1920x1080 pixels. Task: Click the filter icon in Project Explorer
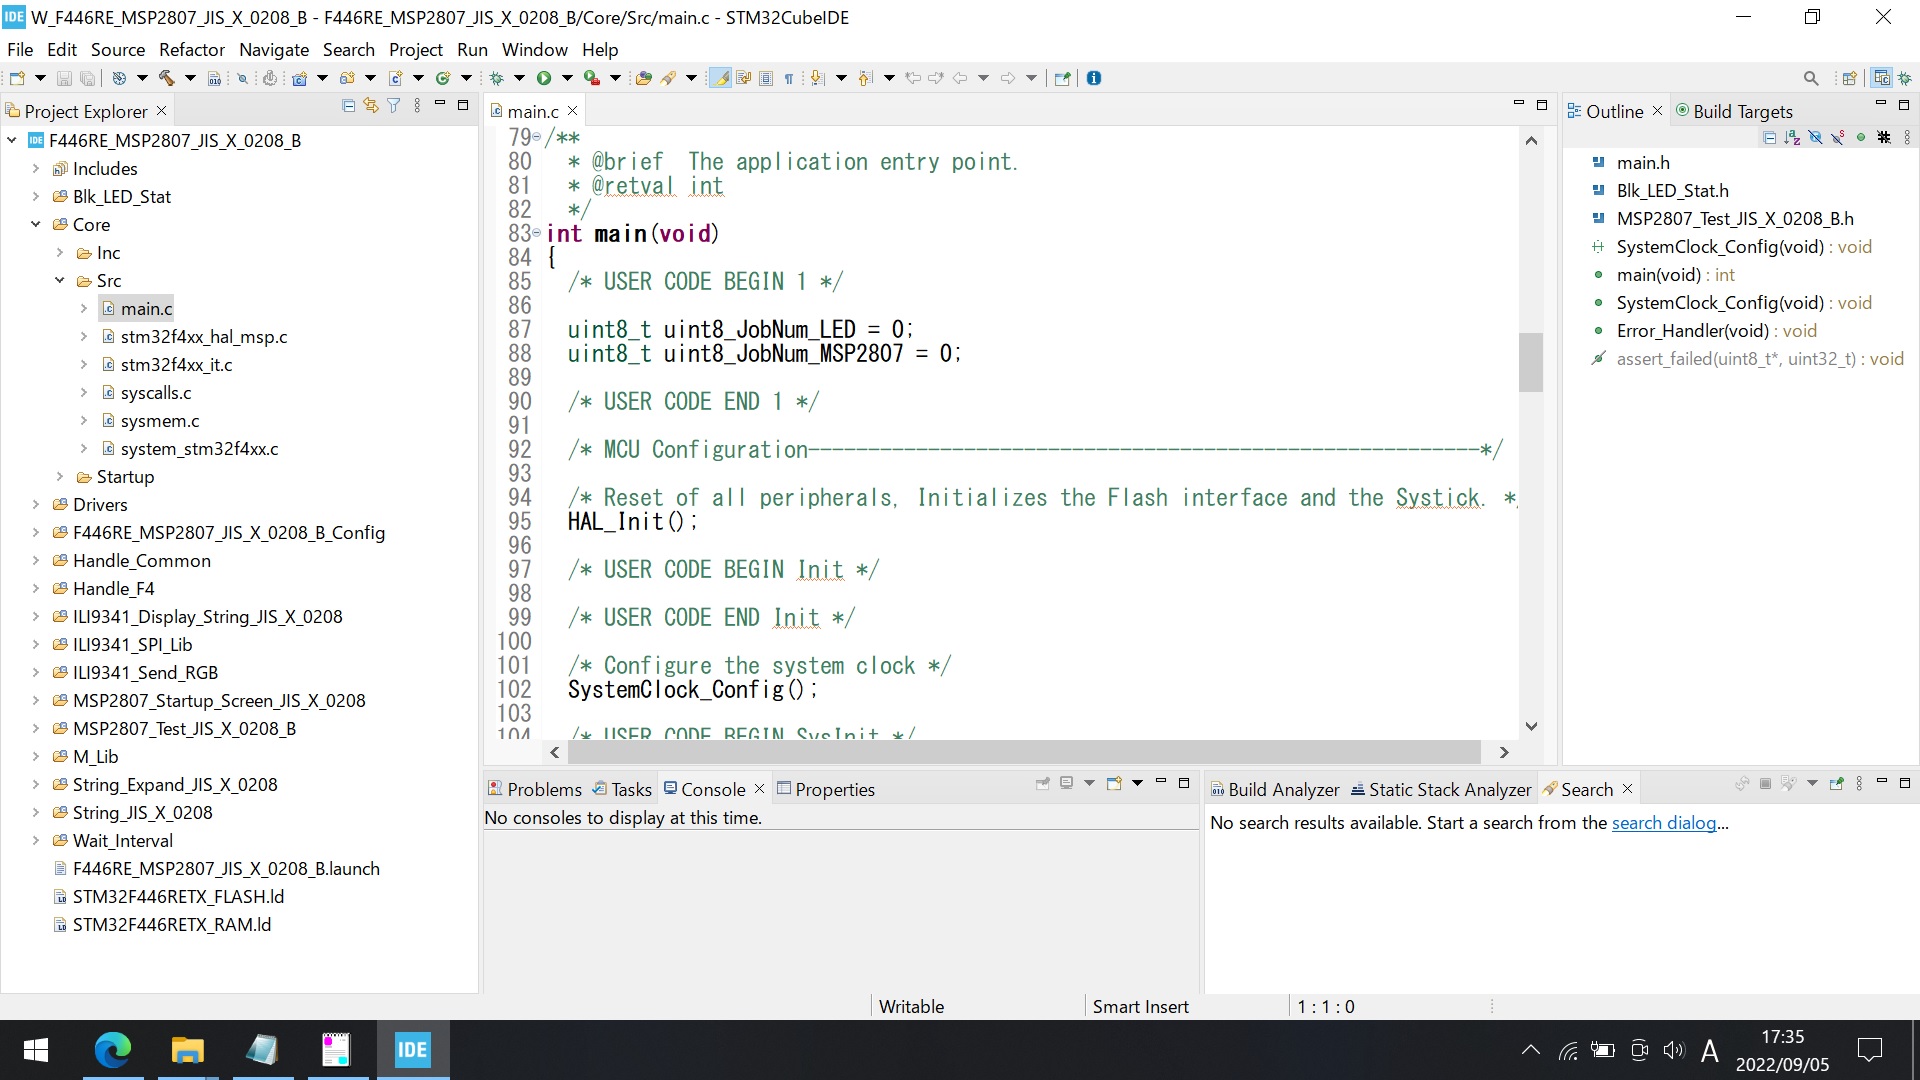point(394,105)
